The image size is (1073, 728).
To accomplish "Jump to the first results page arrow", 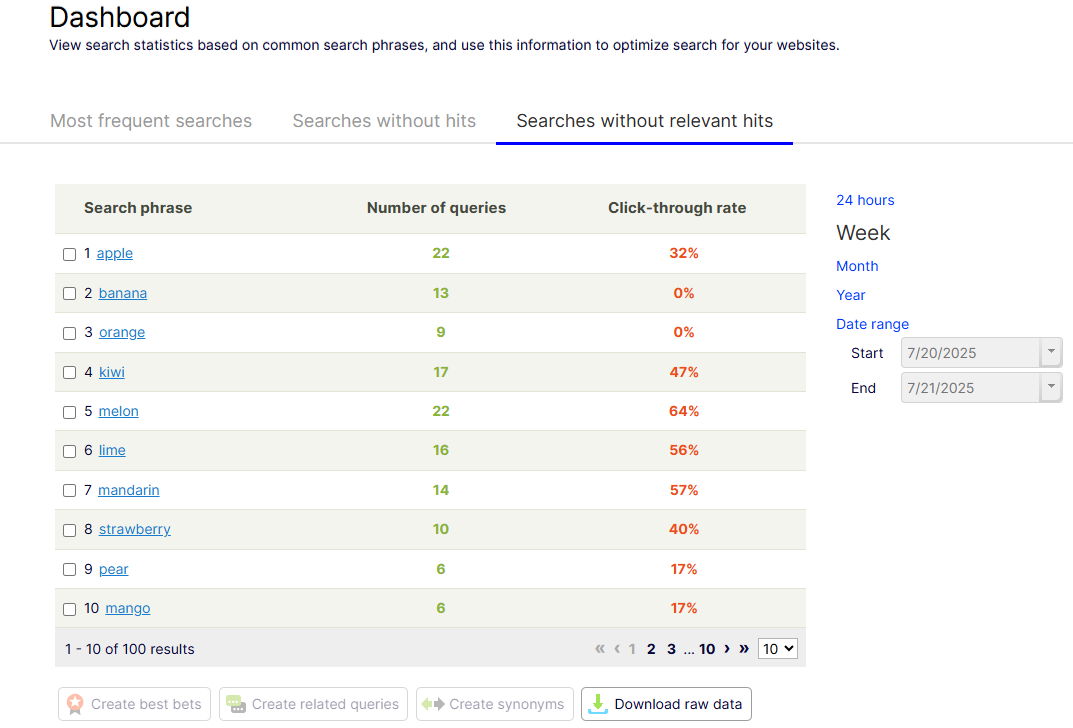I will point(600,649).
